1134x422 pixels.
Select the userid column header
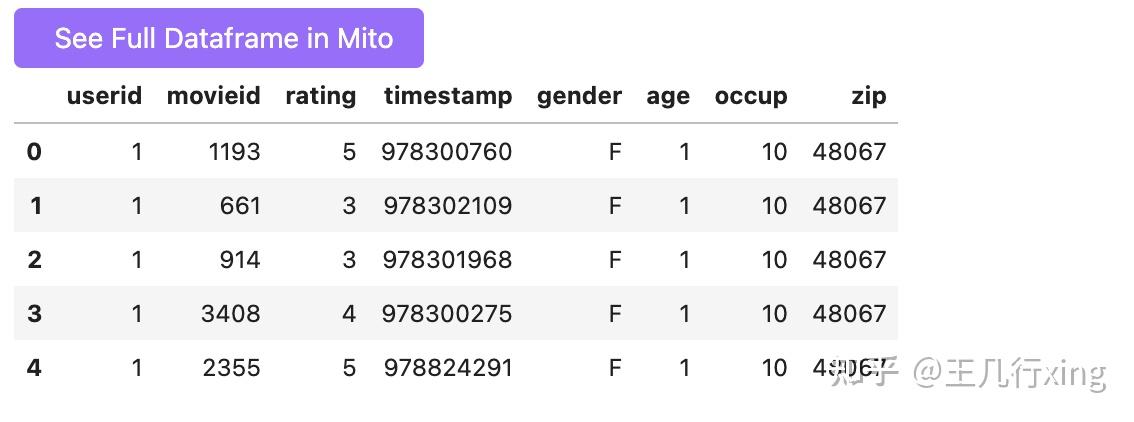pos(104,96)
